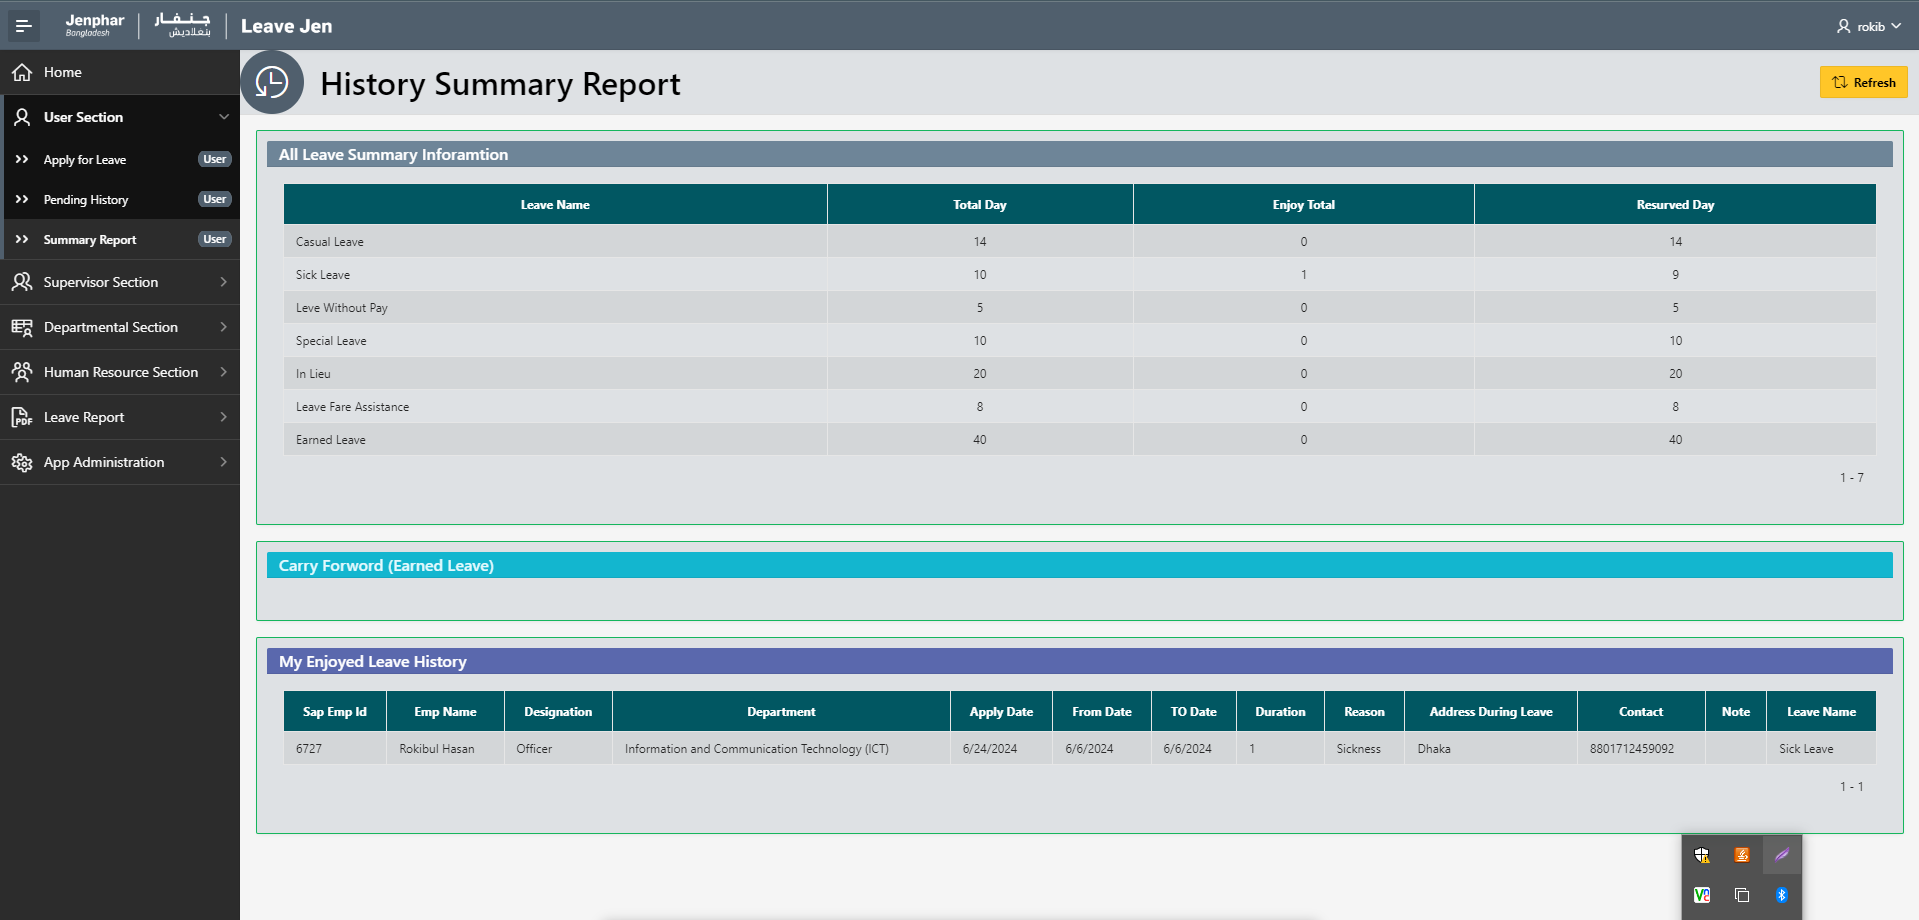
Task: Sort history by Note header
Action: point(1736,712)
